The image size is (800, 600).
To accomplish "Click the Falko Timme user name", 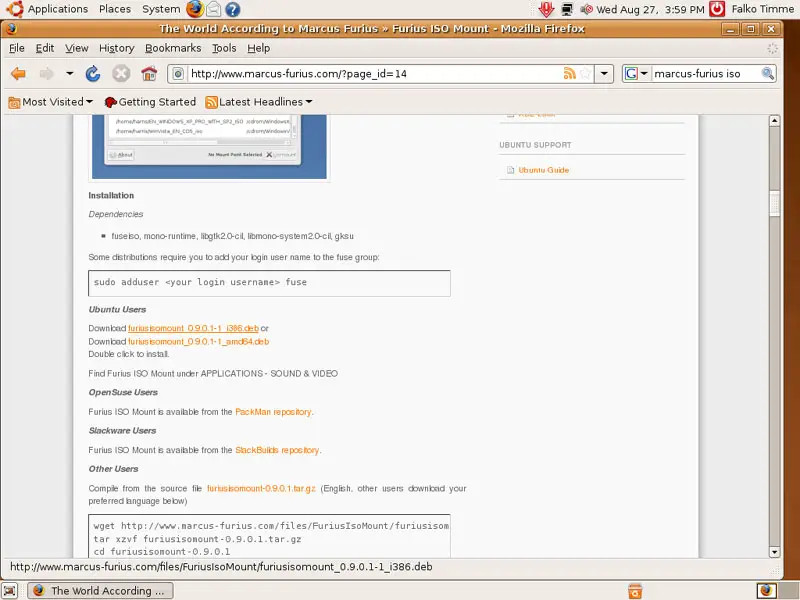I will click(762, 9).
